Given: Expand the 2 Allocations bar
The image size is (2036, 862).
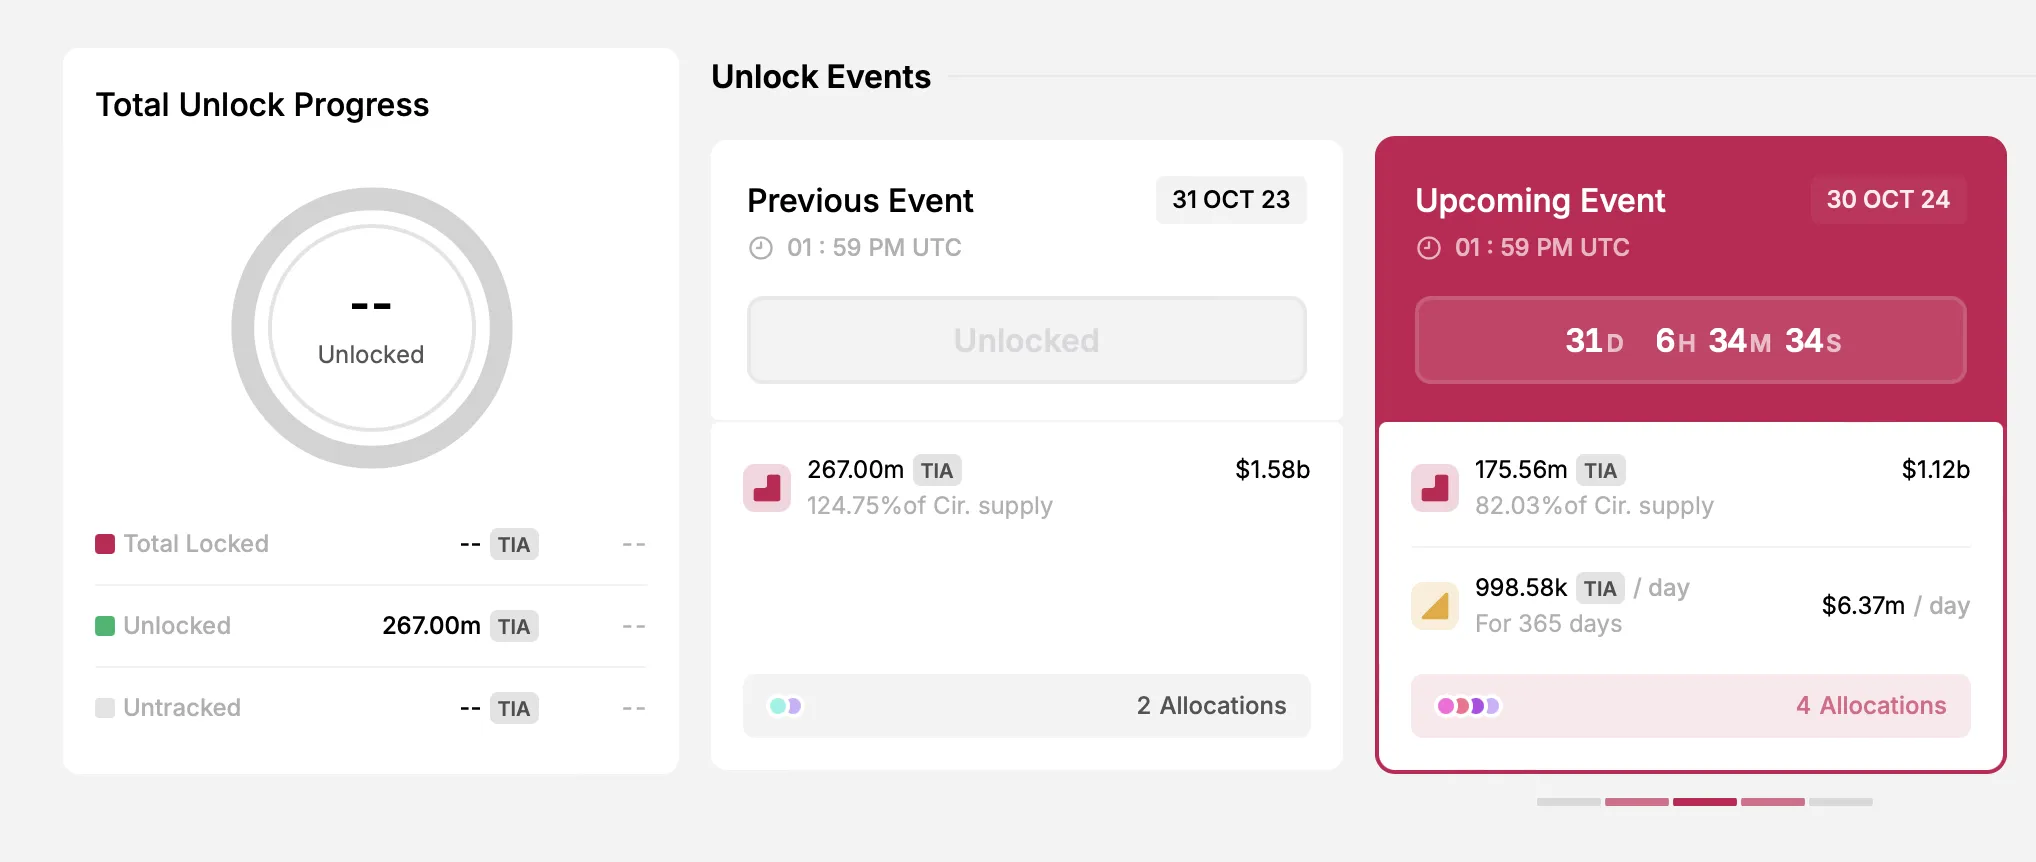Looking at the screenshot, I should click(1026, 706).
